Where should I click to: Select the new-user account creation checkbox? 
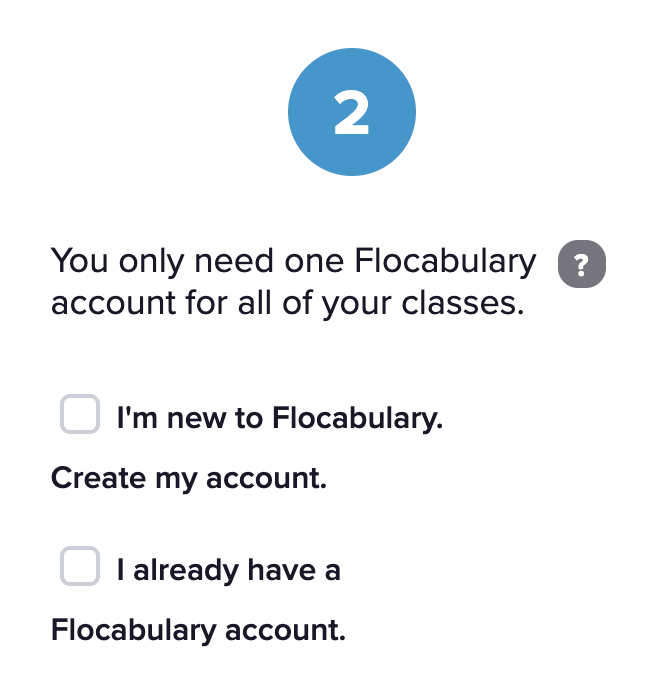coord(80,414)
